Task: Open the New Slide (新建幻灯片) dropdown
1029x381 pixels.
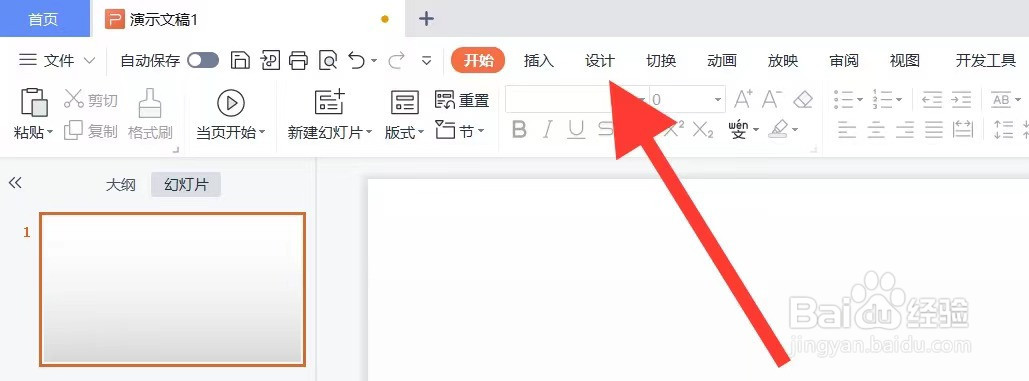Action: click(x=330, y=132)
